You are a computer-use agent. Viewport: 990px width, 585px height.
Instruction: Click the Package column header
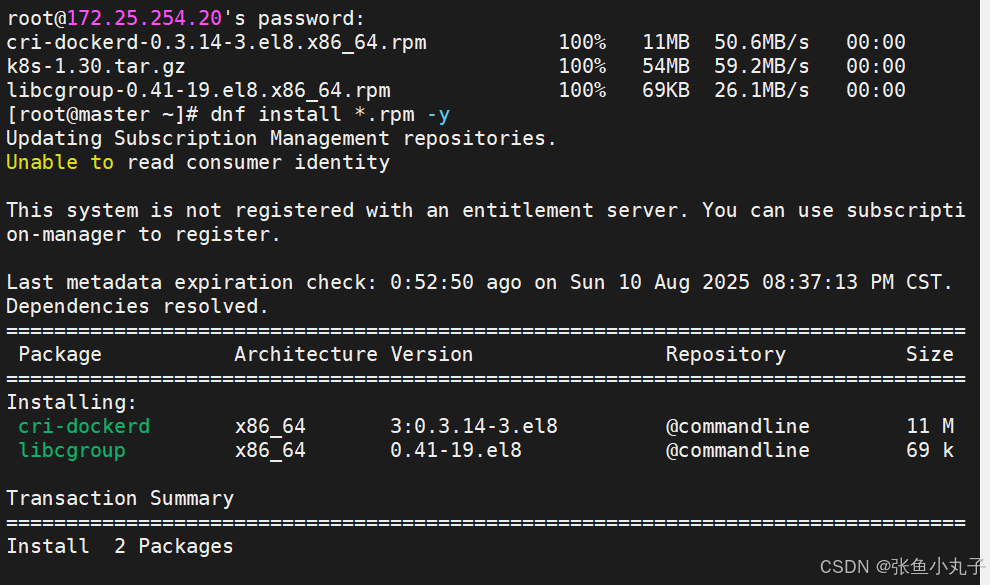[60, 354]
